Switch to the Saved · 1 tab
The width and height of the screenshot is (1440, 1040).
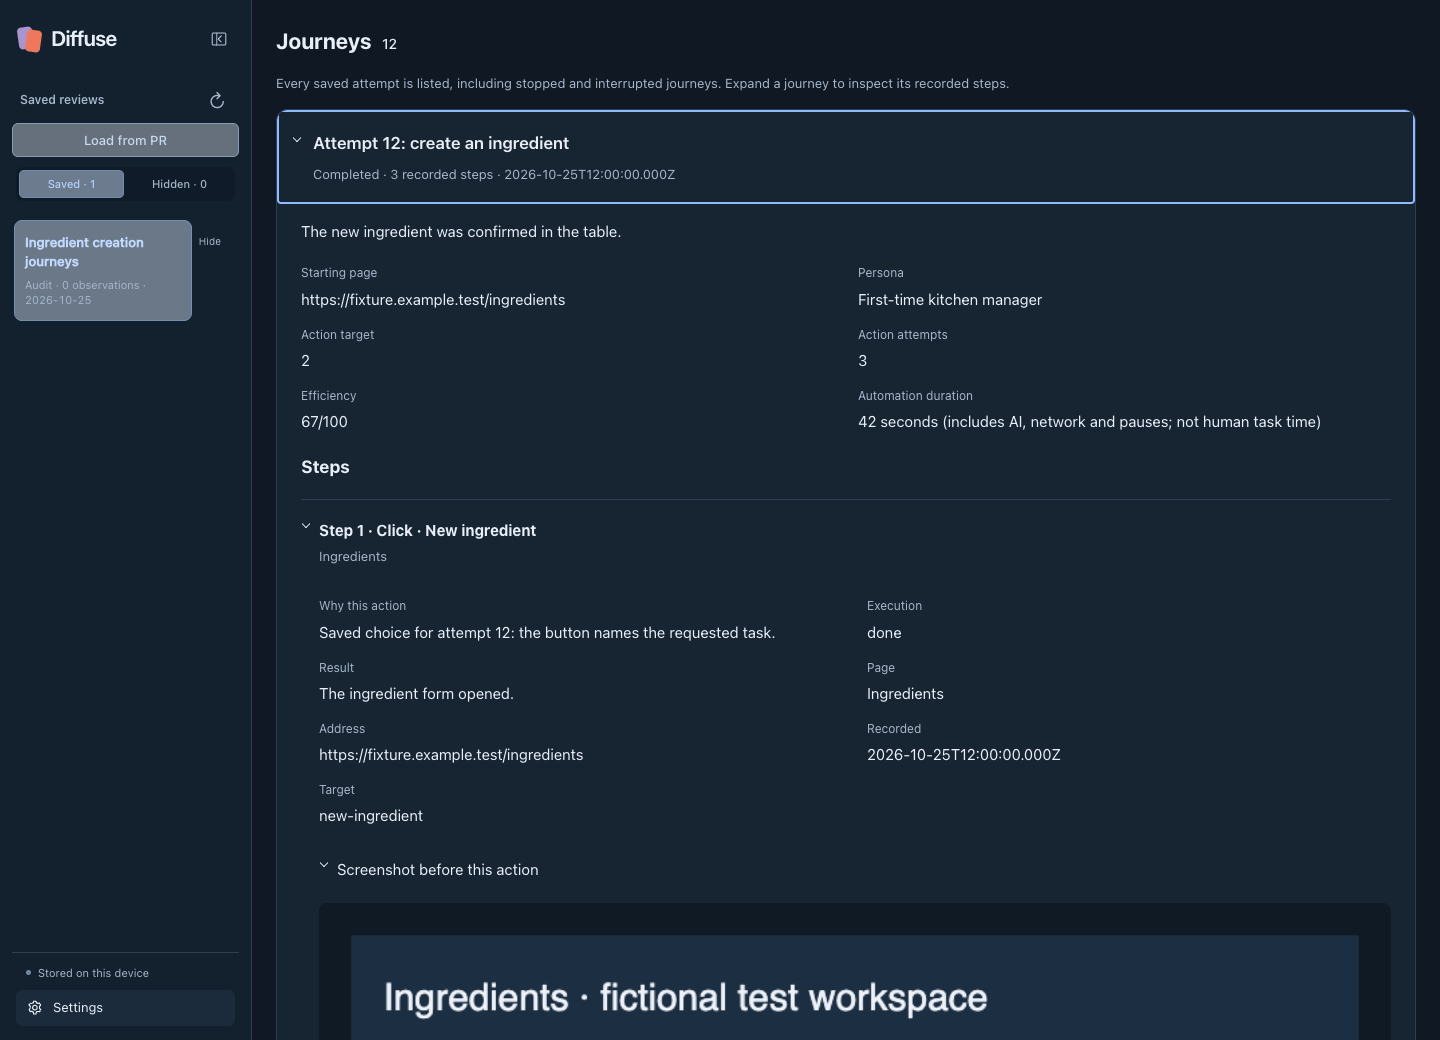click(71, 184)
